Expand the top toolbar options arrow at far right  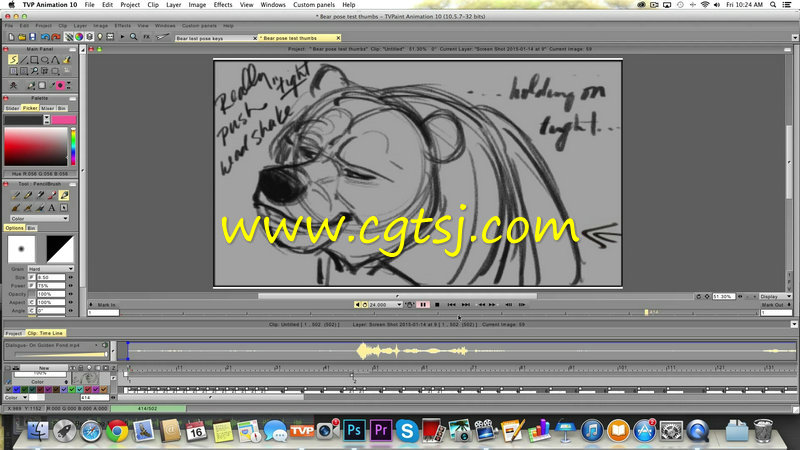(795, 37)
